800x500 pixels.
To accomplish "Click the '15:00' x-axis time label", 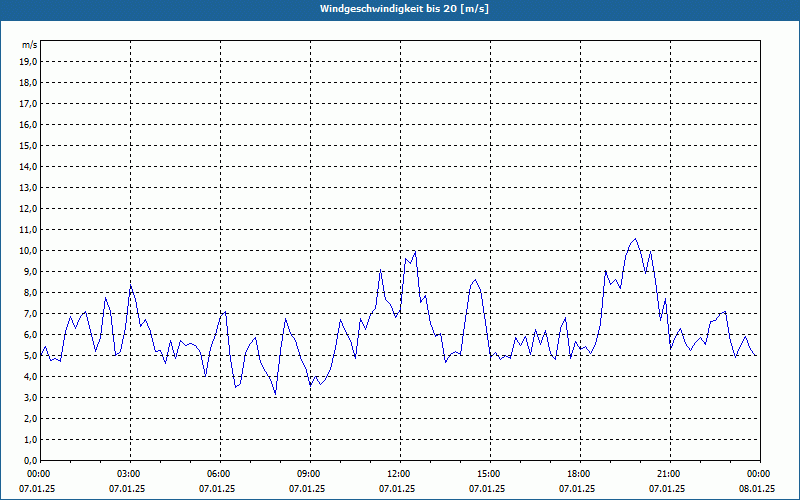I will point(490,474).
